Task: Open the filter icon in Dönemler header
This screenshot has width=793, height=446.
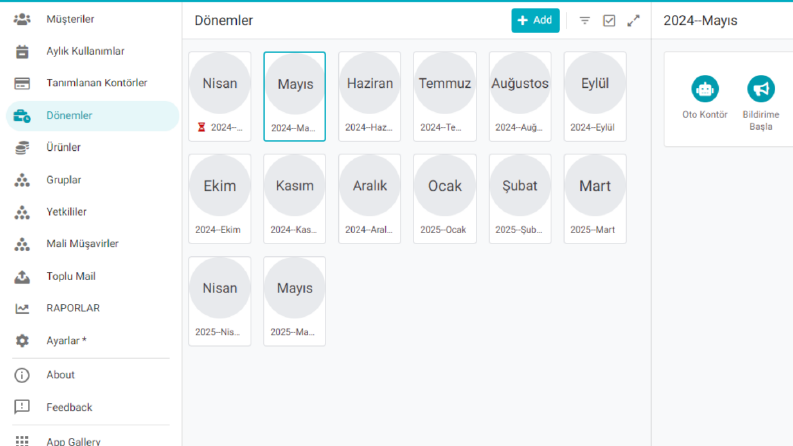Action: pos(585,21)
